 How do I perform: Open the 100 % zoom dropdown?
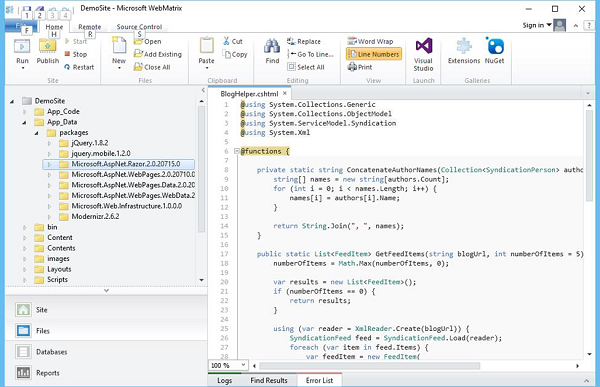(x=243, y=365)
